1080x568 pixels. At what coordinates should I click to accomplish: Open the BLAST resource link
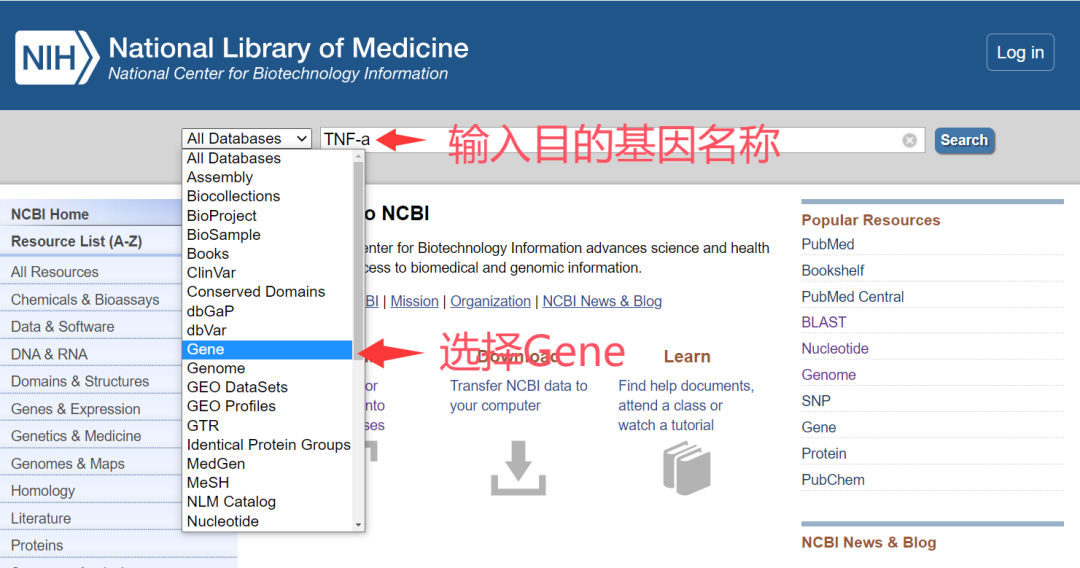pyautogui.click(x=824, y=322)
